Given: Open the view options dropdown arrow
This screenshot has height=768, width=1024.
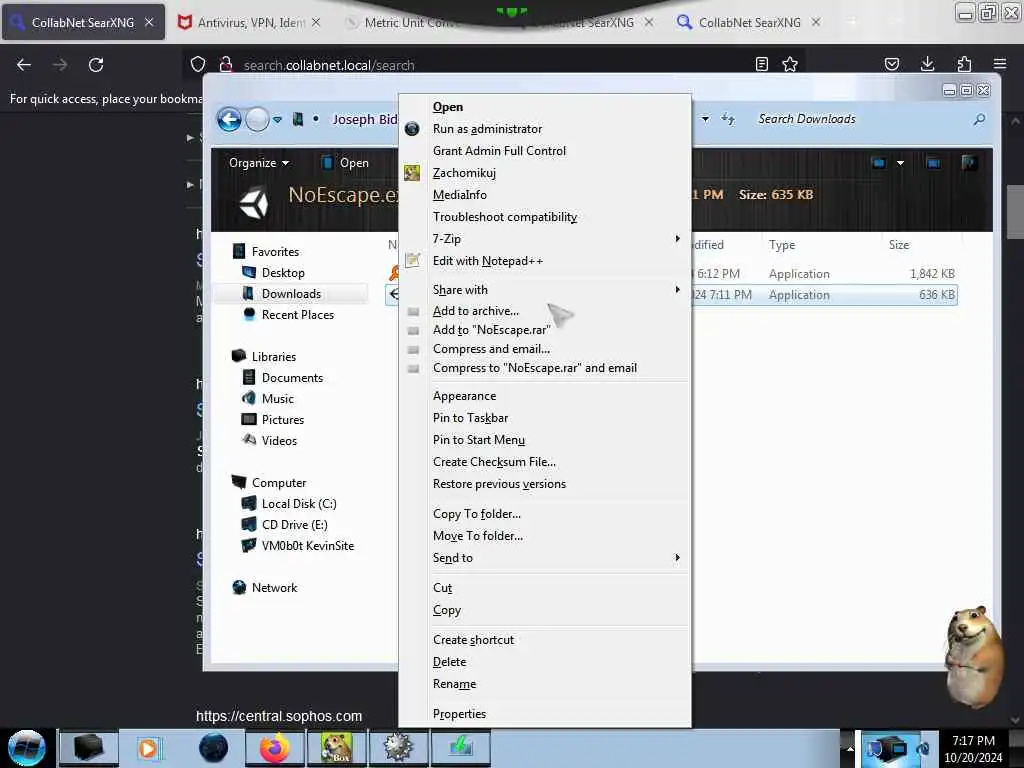Looking at the screenshot, I should coord(901,163).
